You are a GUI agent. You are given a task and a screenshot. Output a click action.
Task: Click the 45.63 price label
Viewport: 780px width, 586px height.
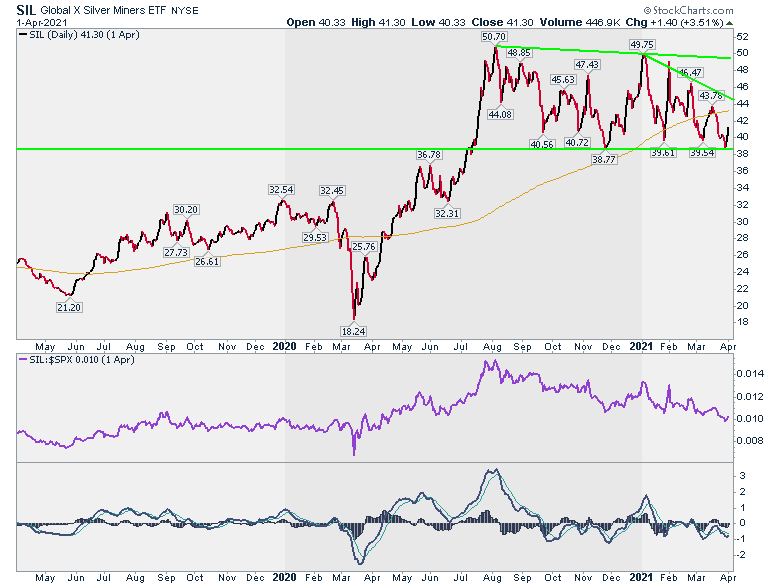pos(563,80)
